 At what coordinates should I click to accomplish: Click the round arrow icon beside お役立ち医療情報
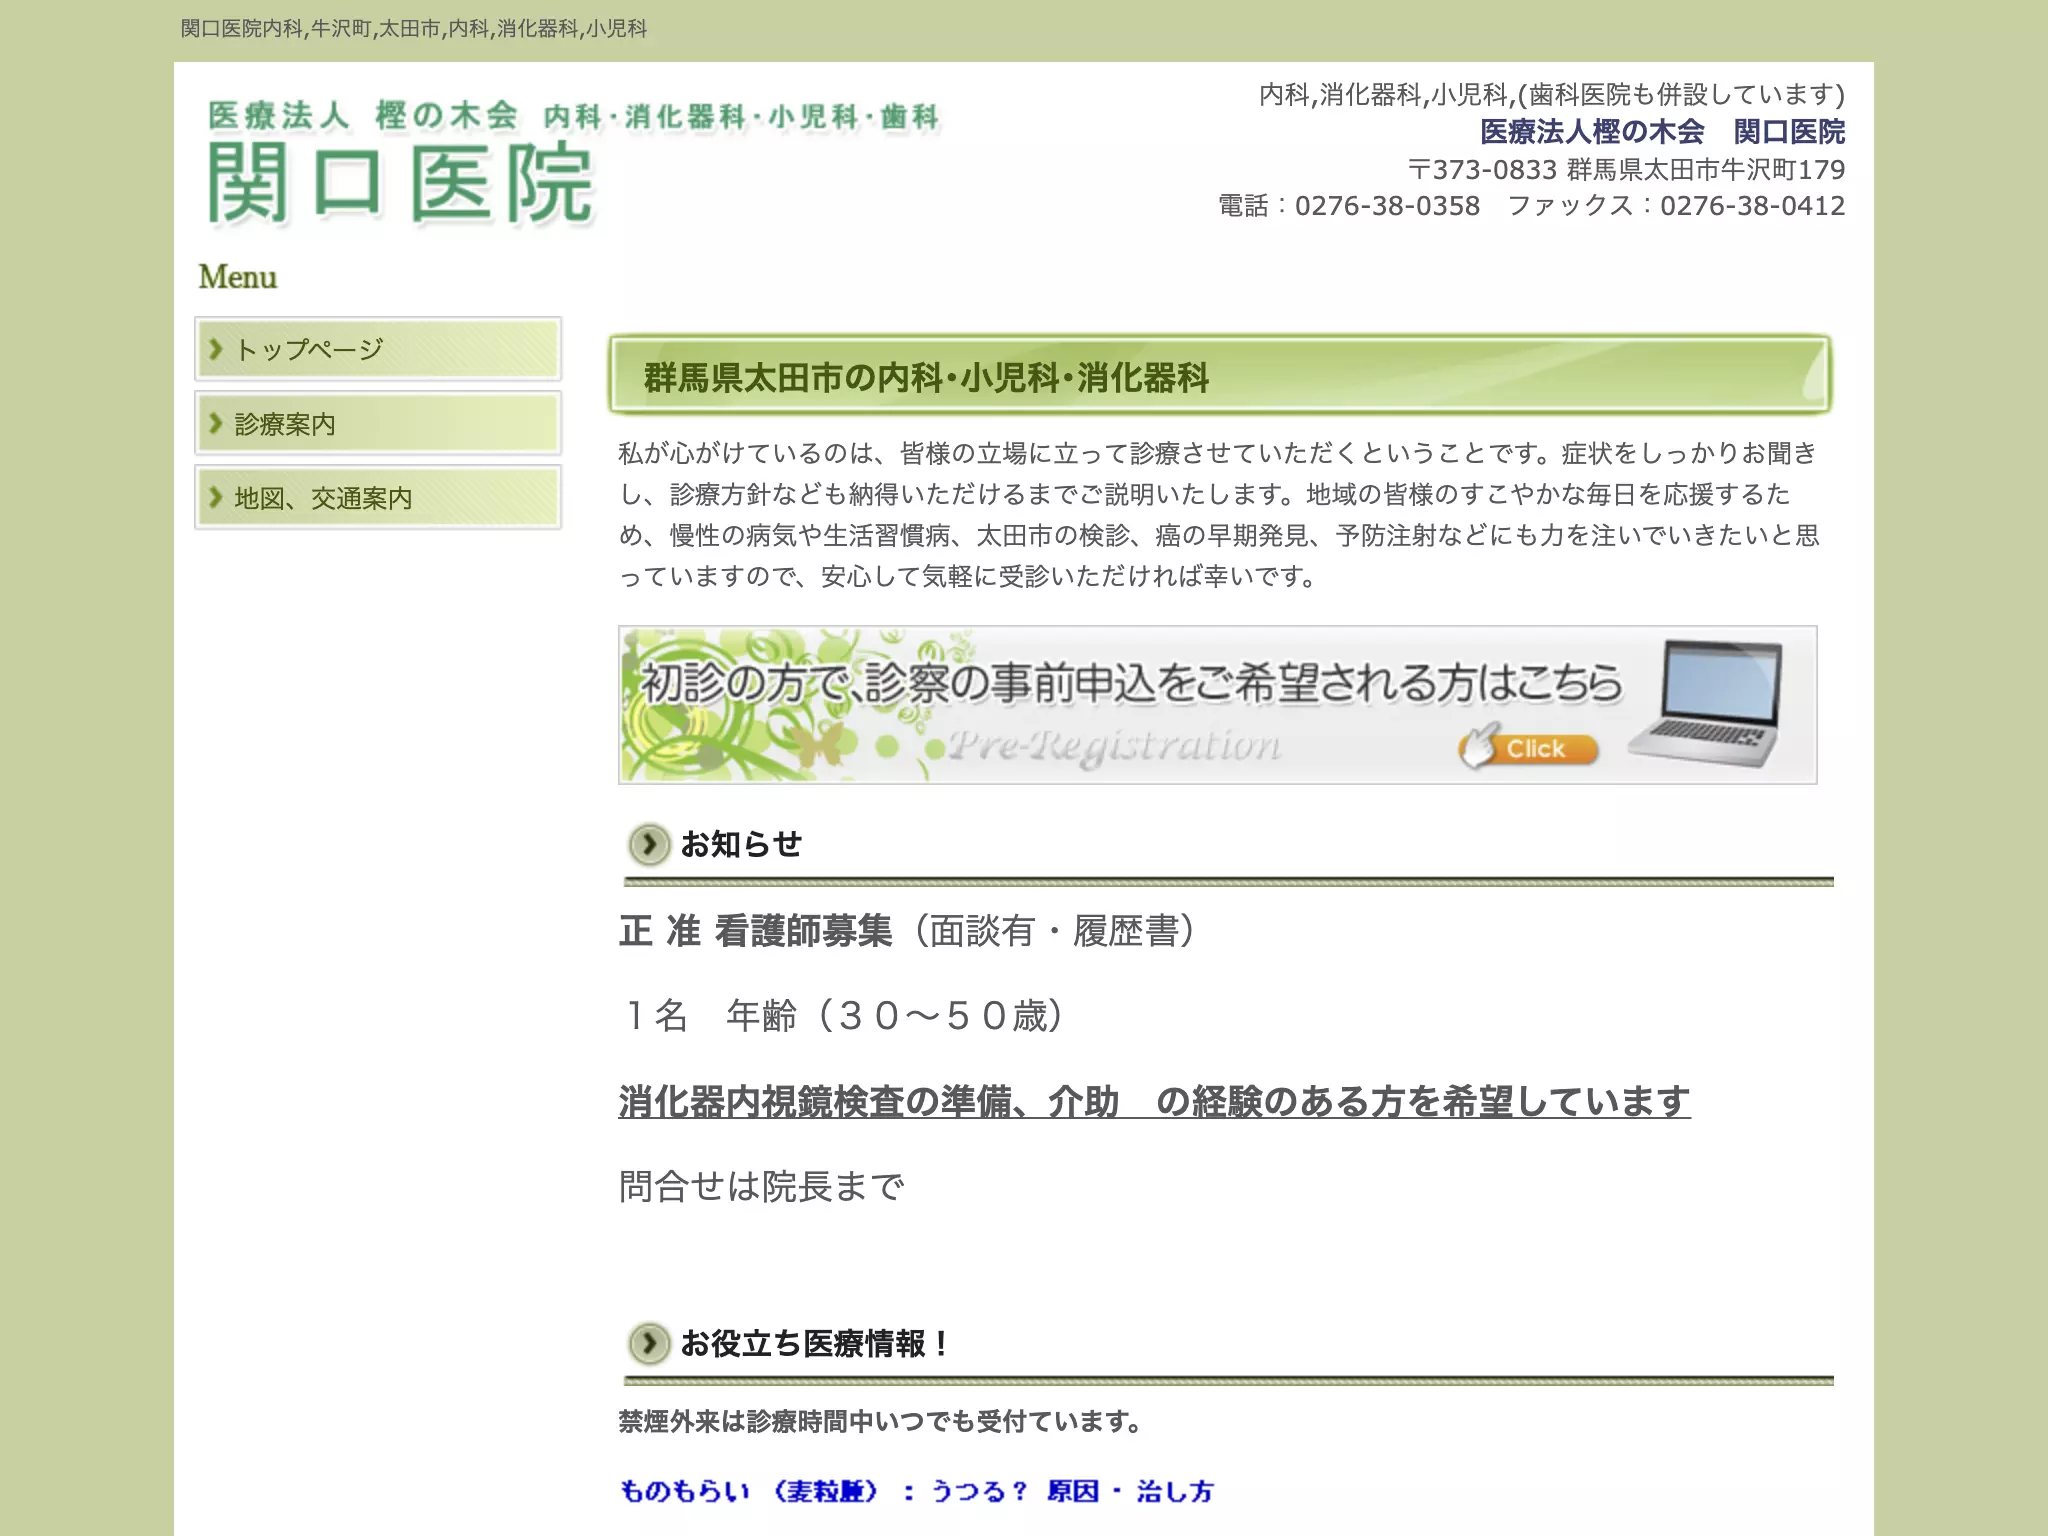[649, 1343]
